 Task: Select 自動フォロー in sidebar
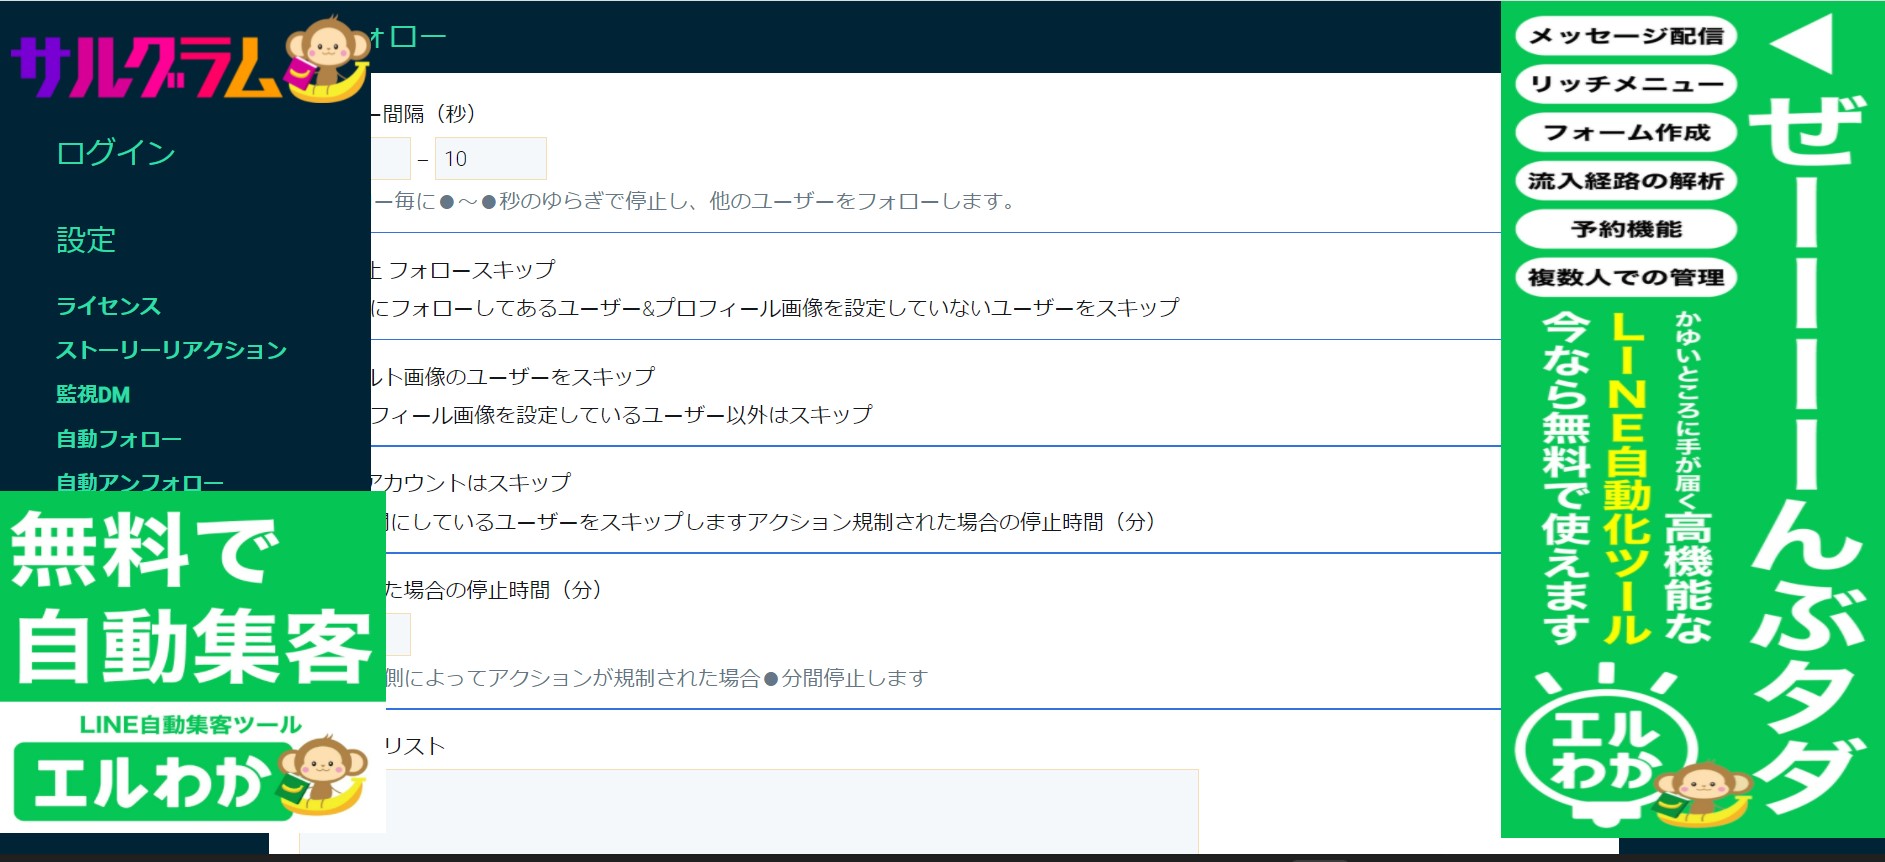click(119, 438)
